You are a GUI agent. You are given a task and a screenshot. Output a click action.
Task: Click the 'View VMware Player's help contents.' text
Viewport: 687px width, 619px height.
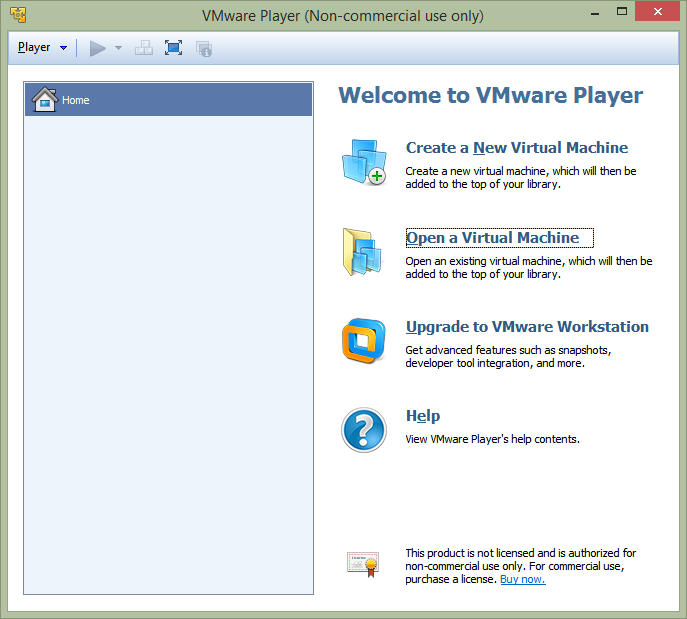pos(492,439)
